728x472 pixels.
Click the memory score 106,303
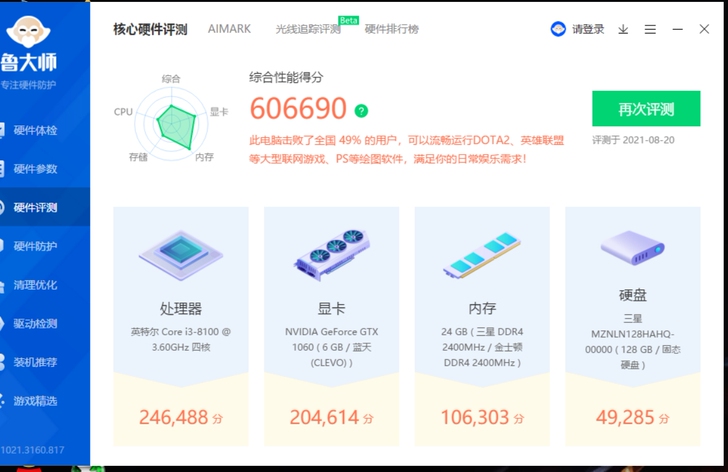point(475,417)
